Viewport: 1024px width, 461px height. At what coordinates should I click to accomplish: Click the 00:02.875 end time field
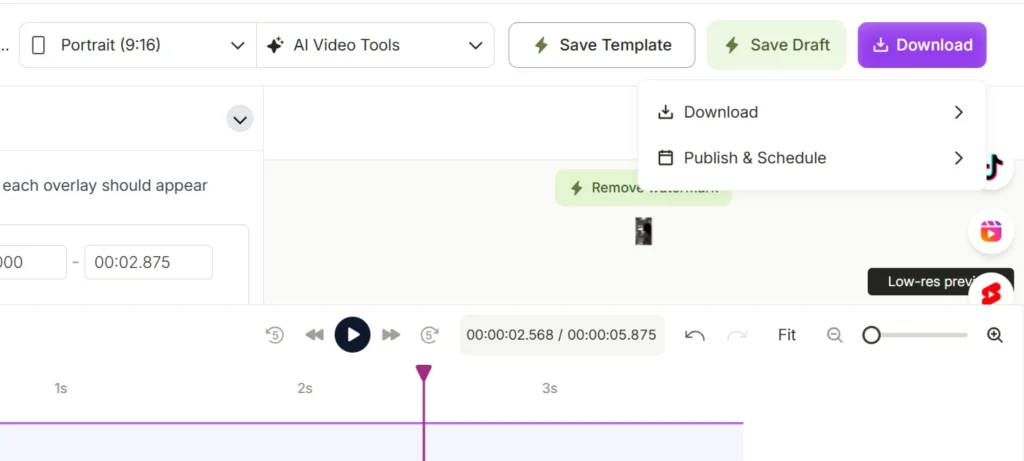tap(148, 262)
